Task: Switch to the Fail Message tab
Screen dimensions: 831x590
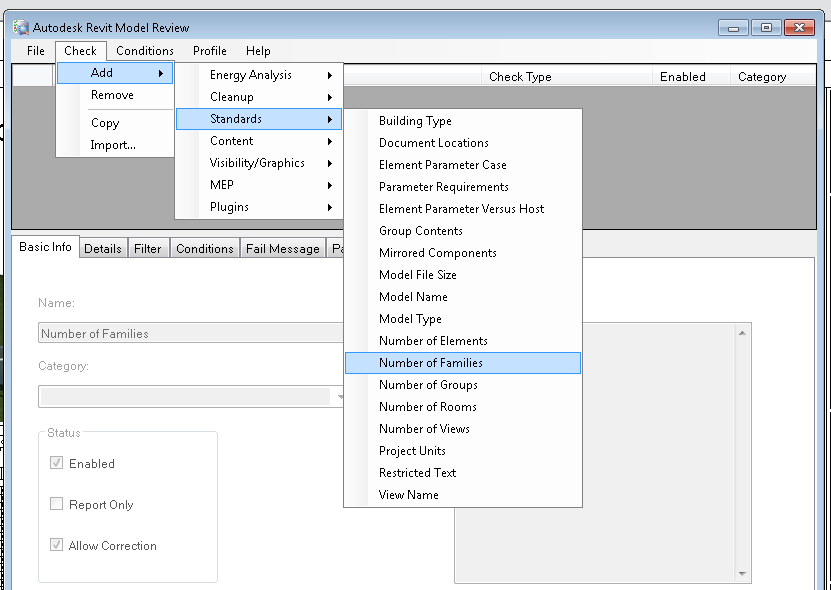Action: 282,249
